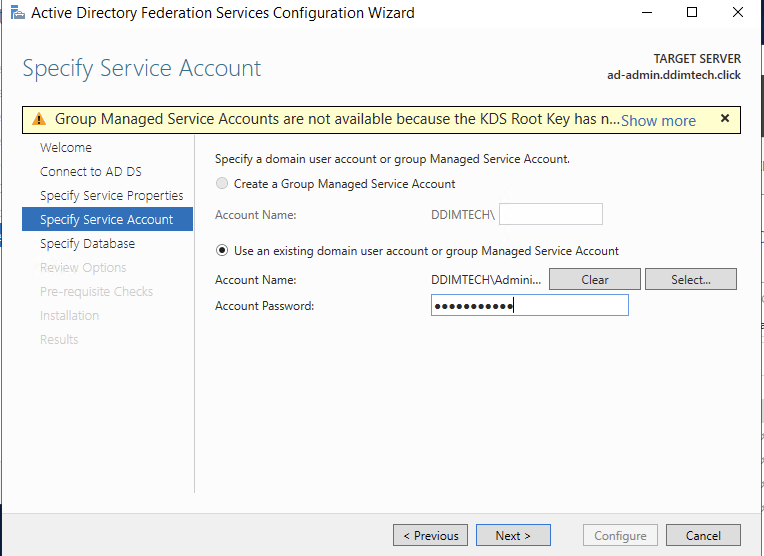The image size is (764, 556).
Task: Click the Review Options step
Action: point(83,267)
